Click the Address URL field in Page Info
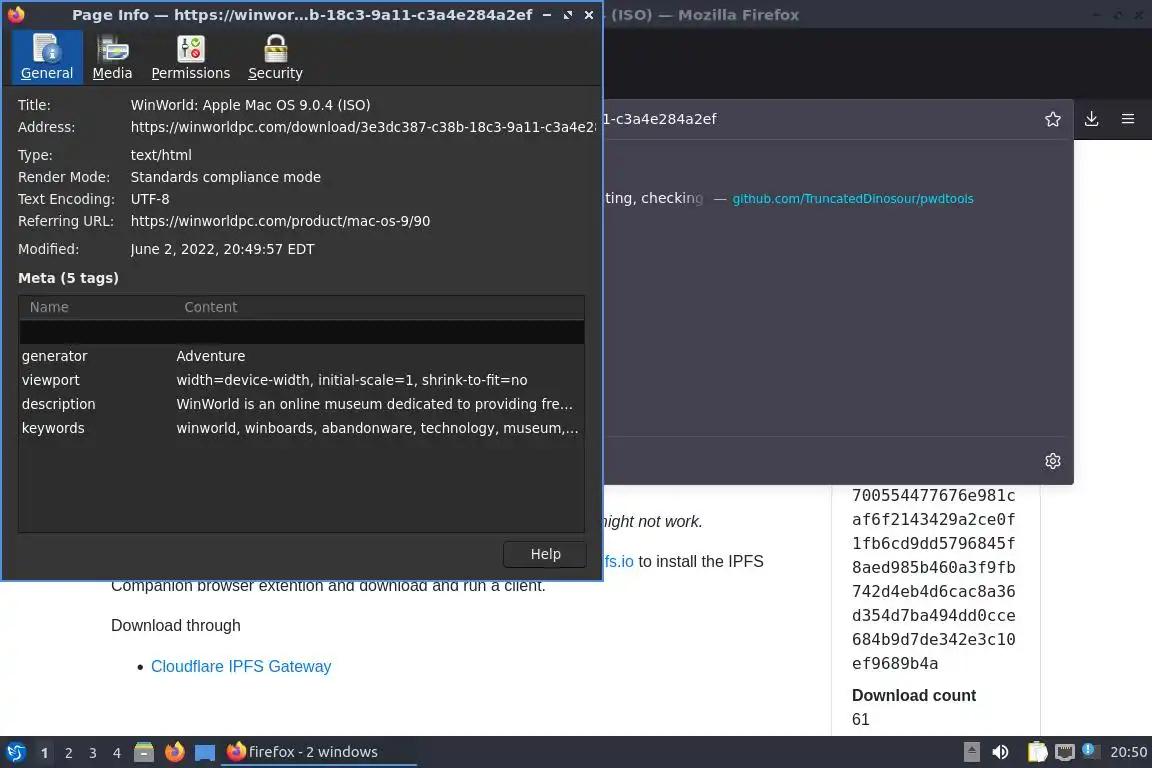The height and width of the screenshot is (768, 1152). [x=363, y=127]
